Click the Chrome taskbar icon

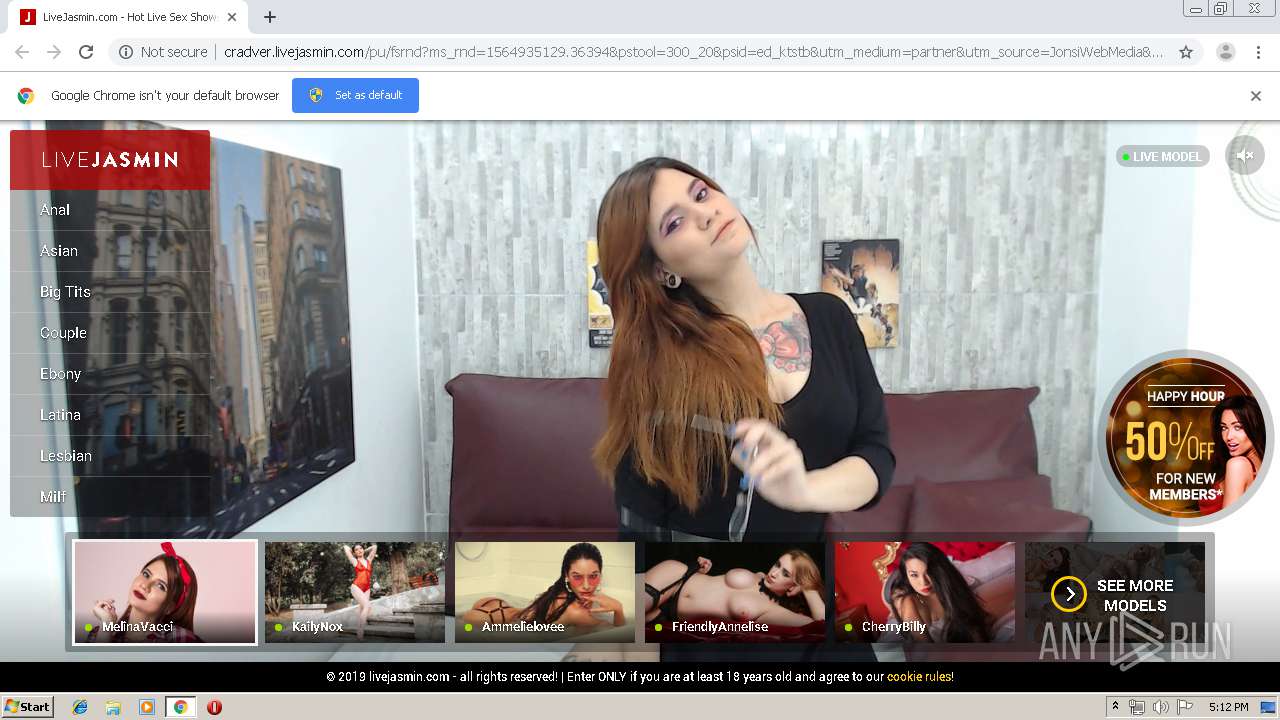[x=180, y=707]
